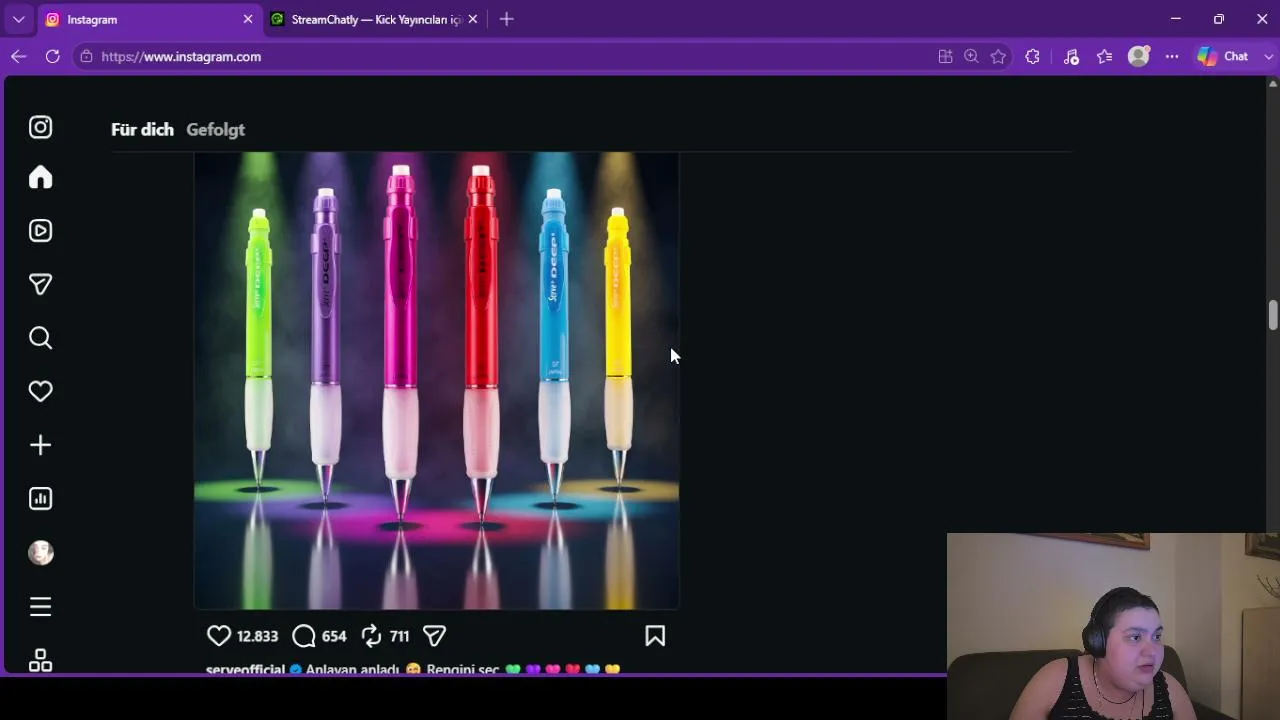Go to the Instagram Home feed icon
This screenshot has height=720, width=1280.
(40, 177)
